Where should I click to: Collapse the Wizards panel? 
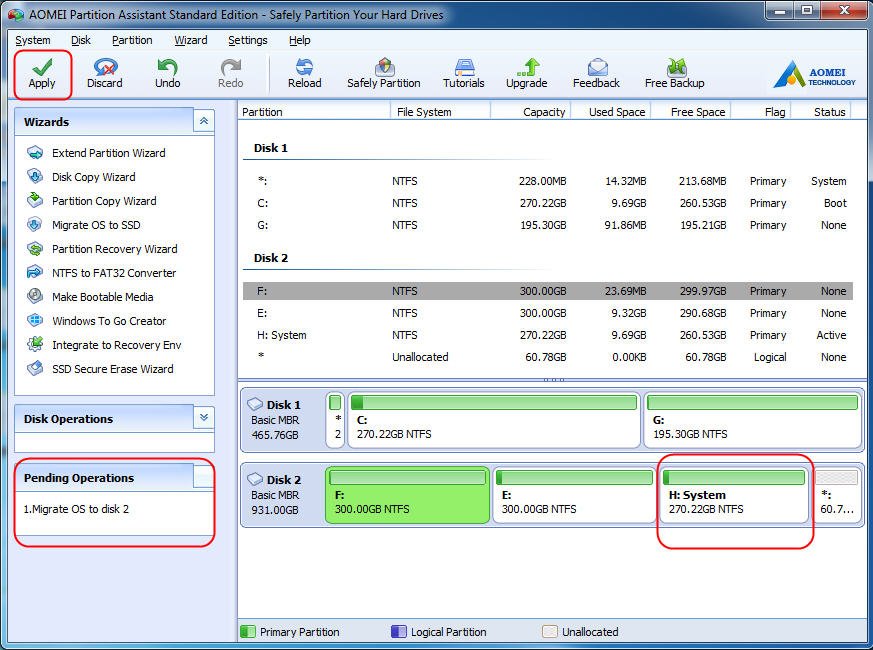pos(204,121)
